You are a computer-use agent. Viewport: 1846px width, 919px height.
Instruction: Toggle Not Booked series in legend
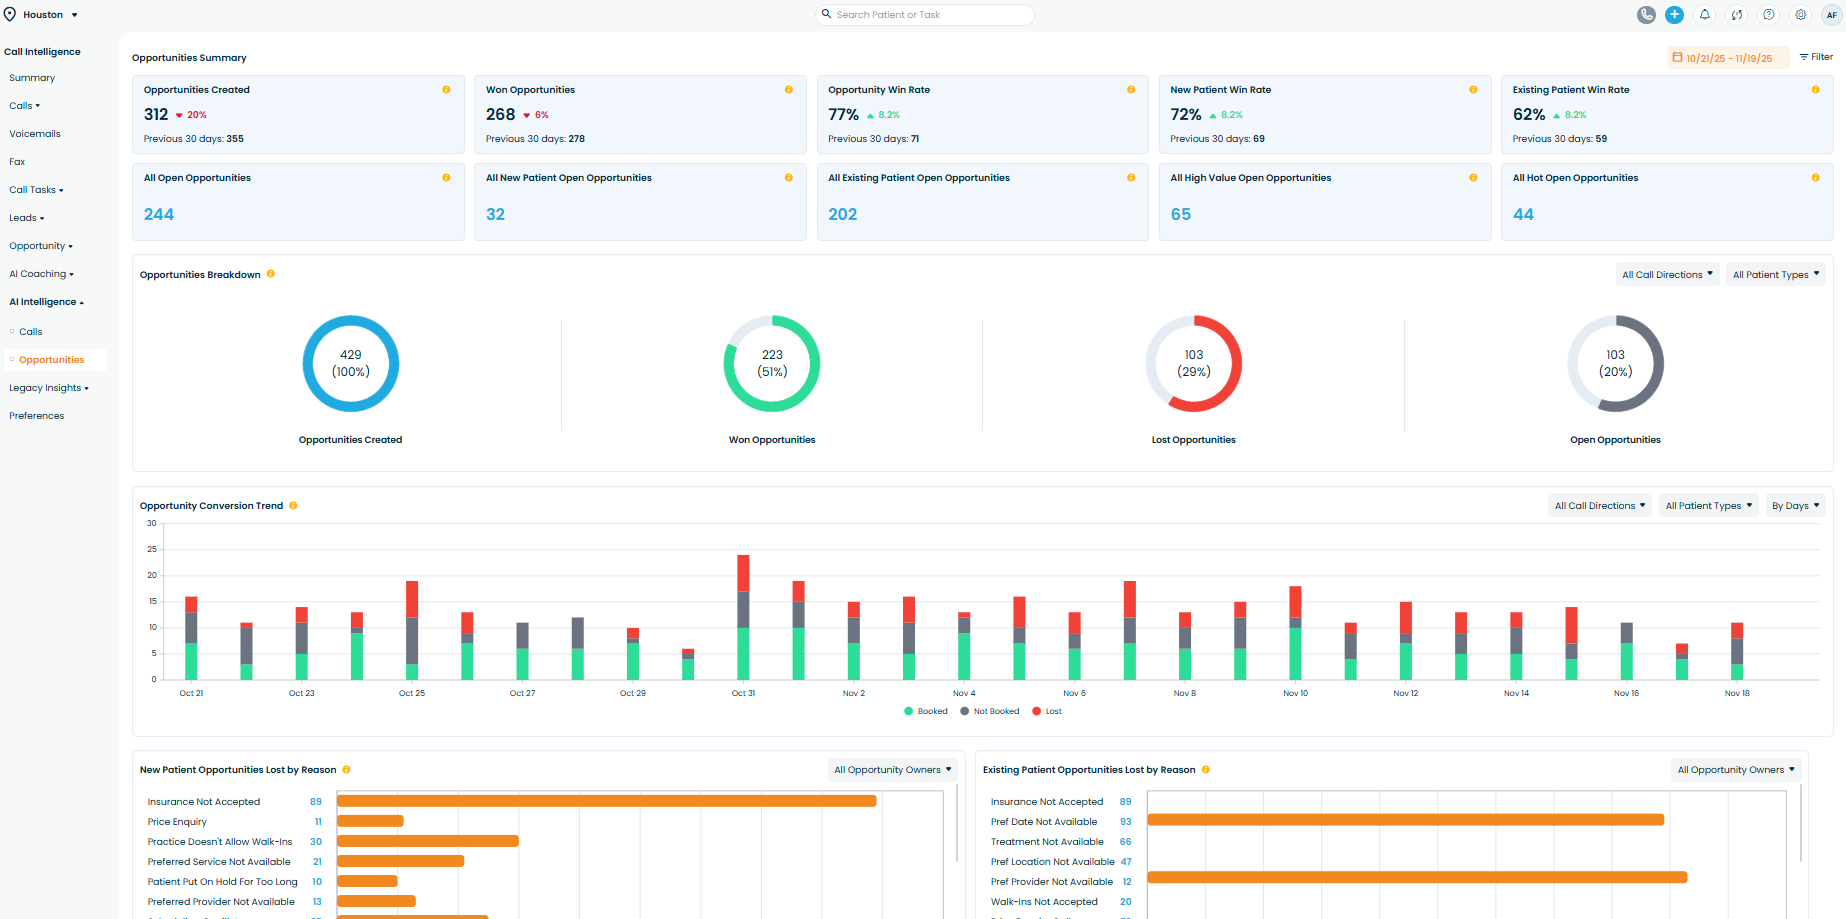[989, 712]
